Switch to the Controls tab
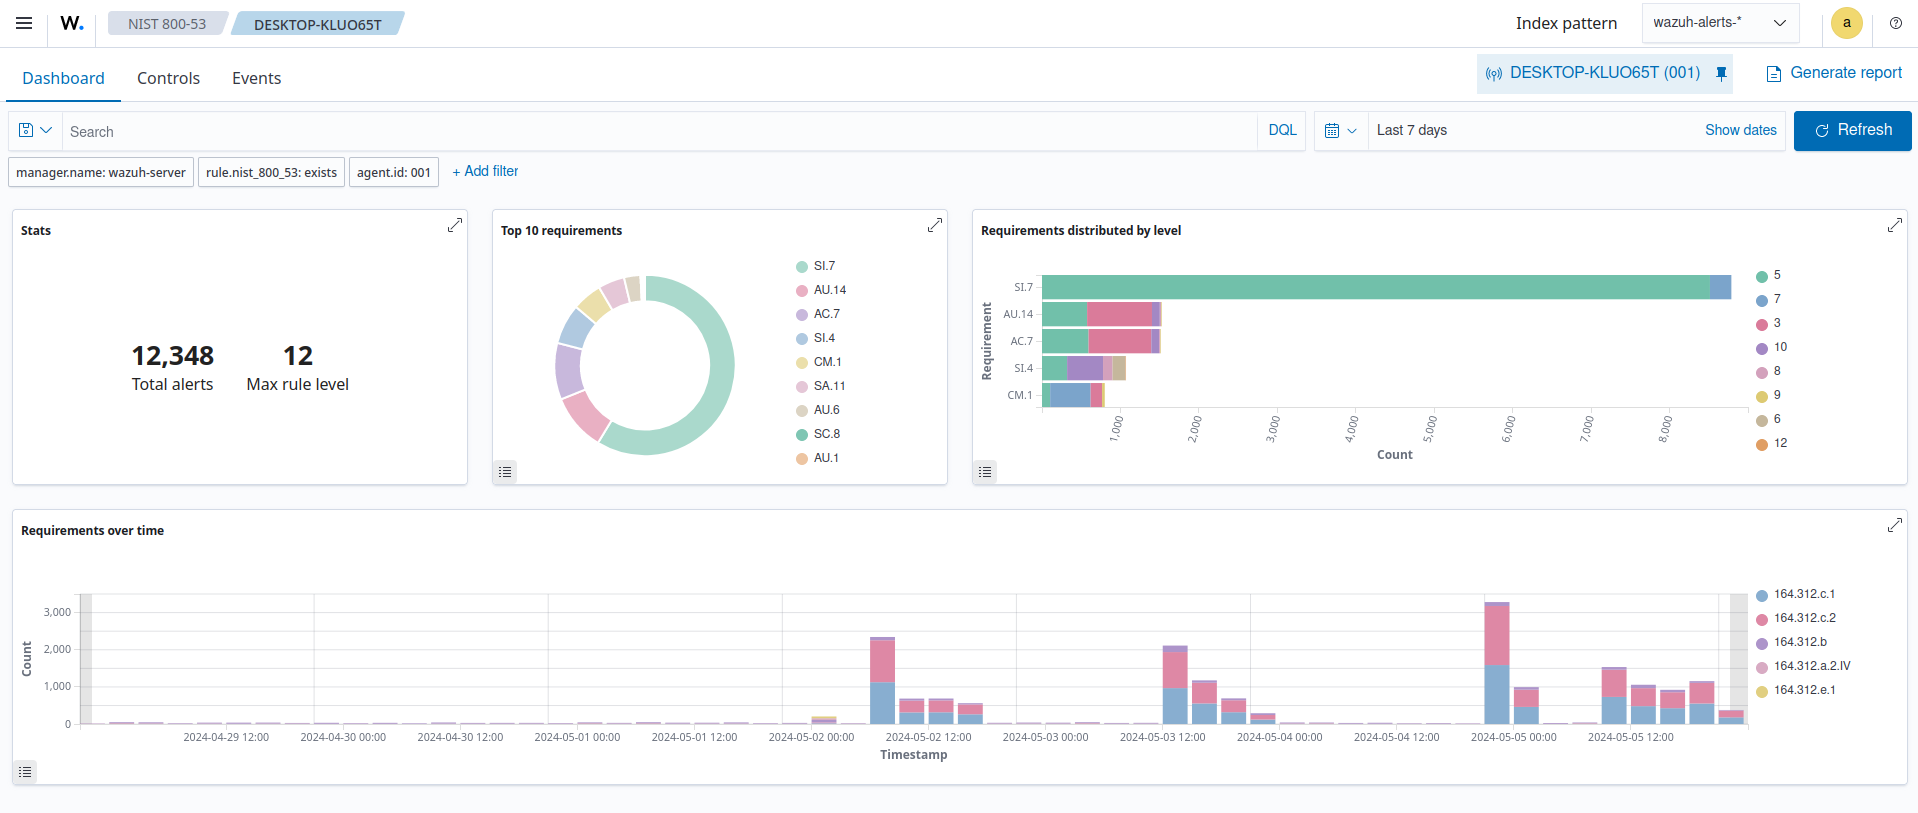The height and width of the screenshot is (813, 1918). (168, 78)
